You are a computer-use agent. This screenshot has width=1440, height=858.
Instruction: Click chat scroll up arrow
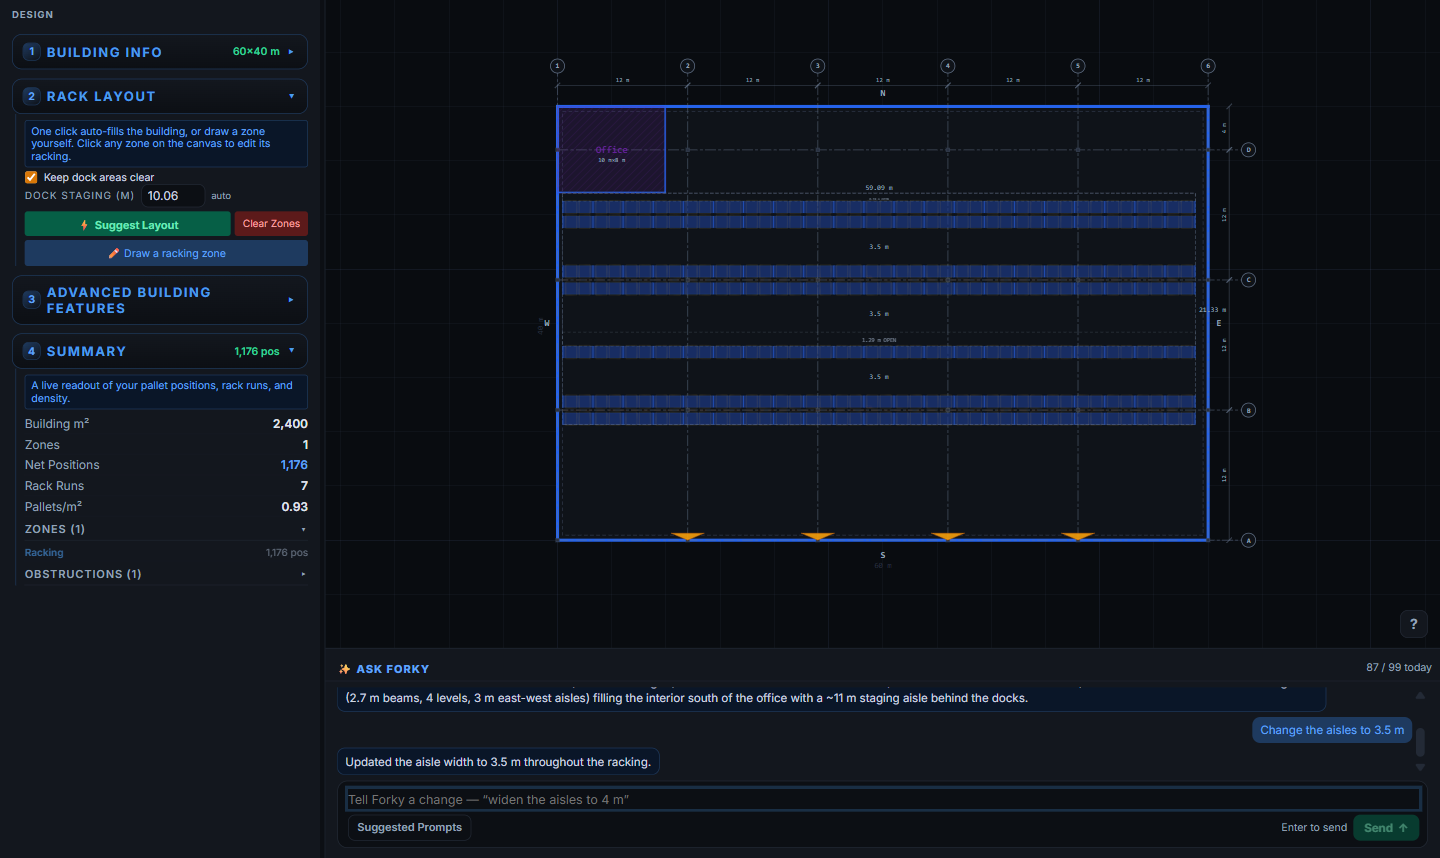1420,695
